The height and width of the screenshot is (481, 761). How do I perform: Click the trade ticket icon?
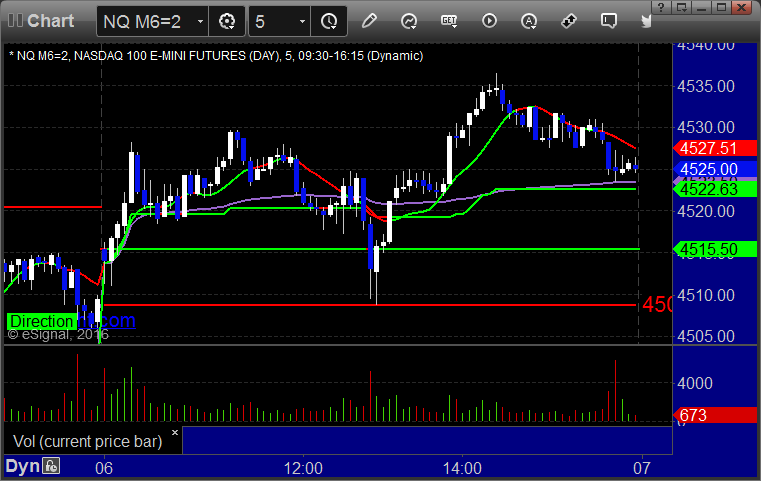click(569, 21)
